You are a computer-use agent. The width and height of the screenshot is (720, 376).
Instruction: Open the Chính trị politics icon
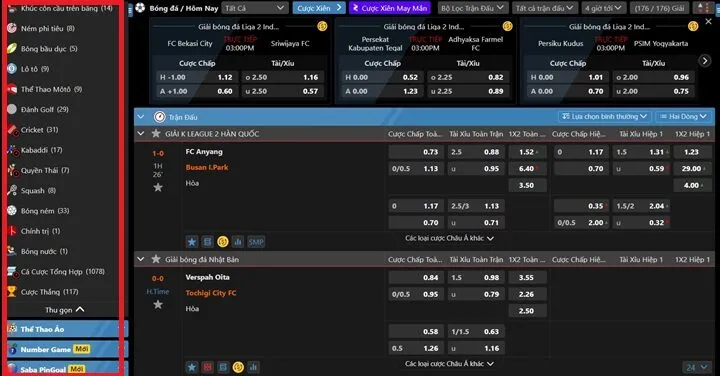tap(12, 231)
